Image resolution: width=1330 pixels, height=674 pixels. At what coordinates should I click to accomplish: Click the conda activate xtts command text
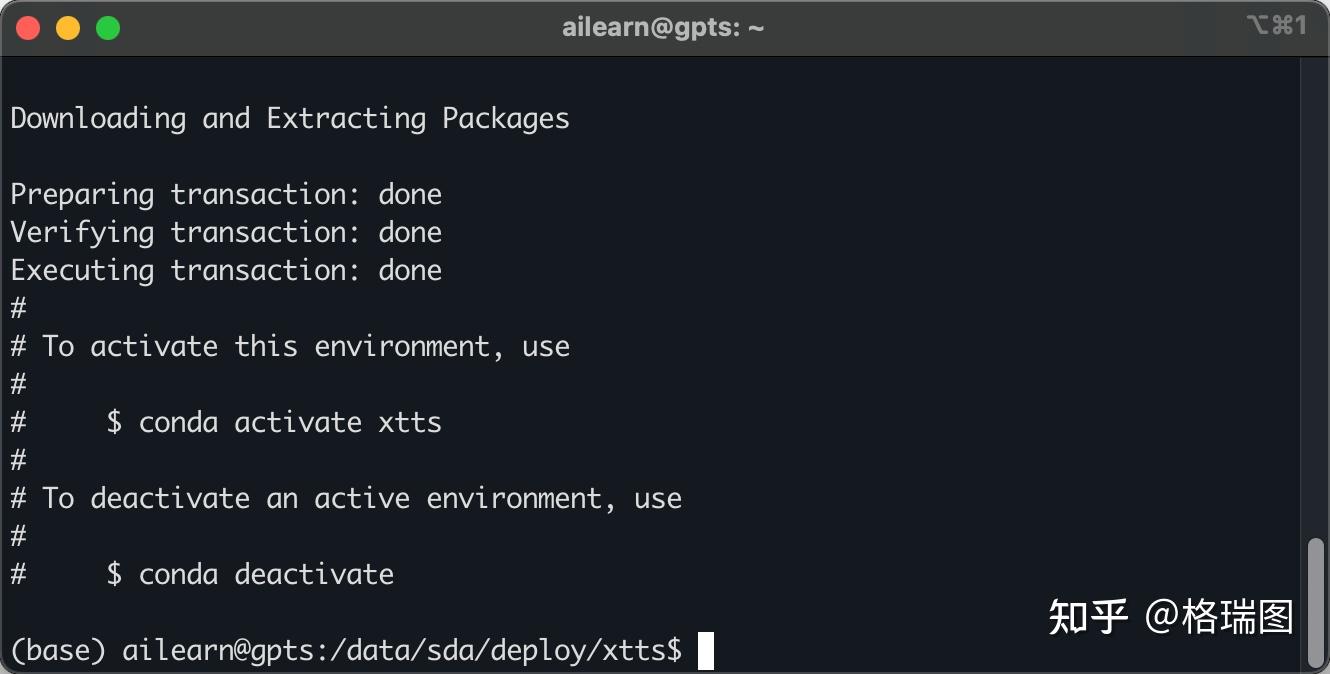pos(290,422)
